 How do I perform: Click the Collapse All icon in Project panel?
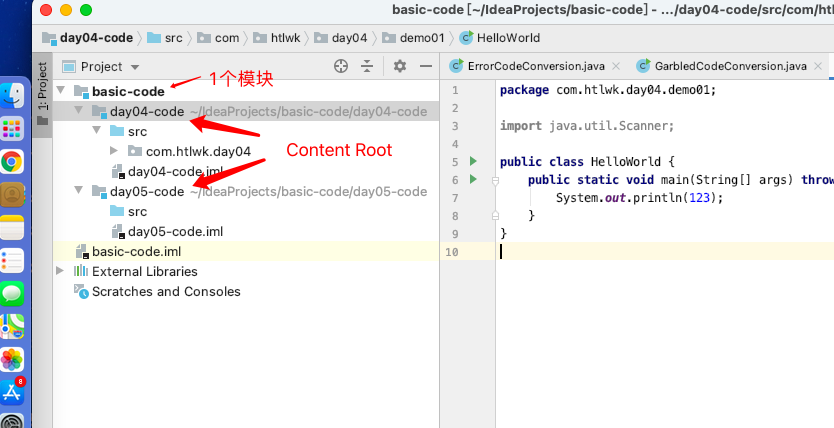coord(367,66)
